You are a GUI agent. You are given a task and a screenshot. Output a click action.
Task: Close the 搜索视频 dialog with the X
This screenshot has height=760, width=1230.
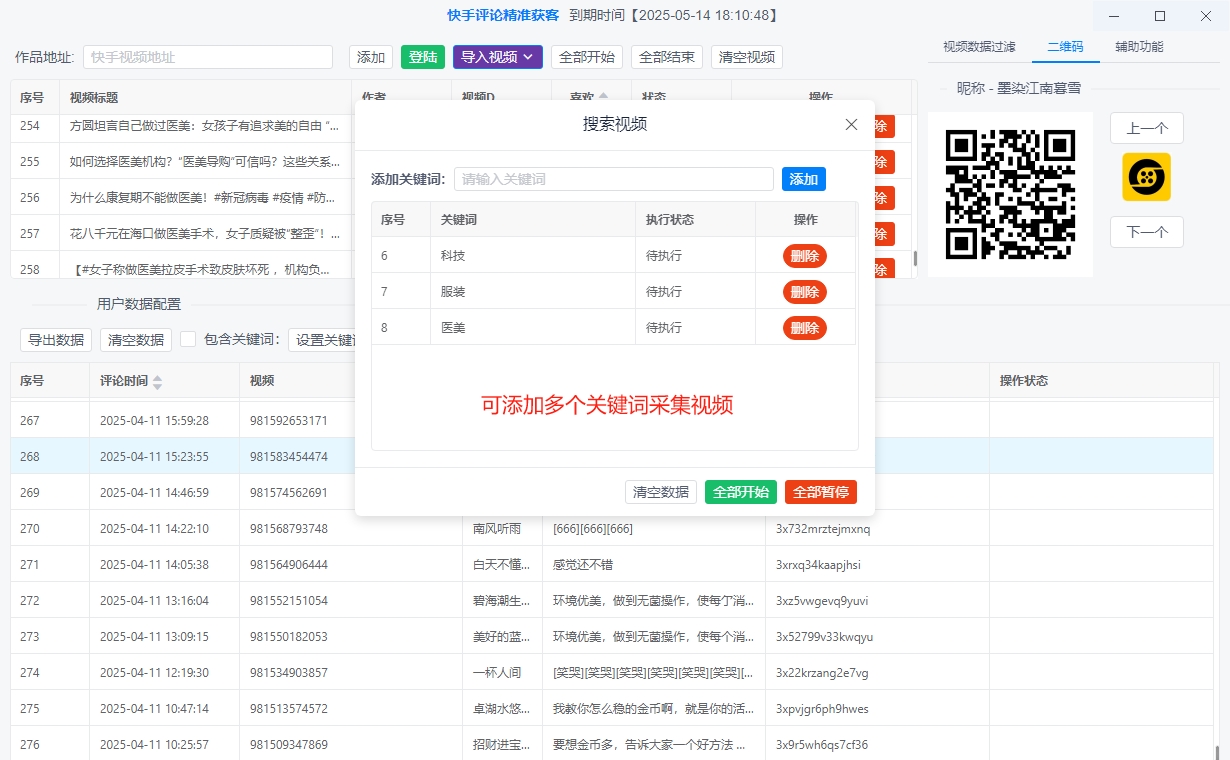tap(851, 124)
